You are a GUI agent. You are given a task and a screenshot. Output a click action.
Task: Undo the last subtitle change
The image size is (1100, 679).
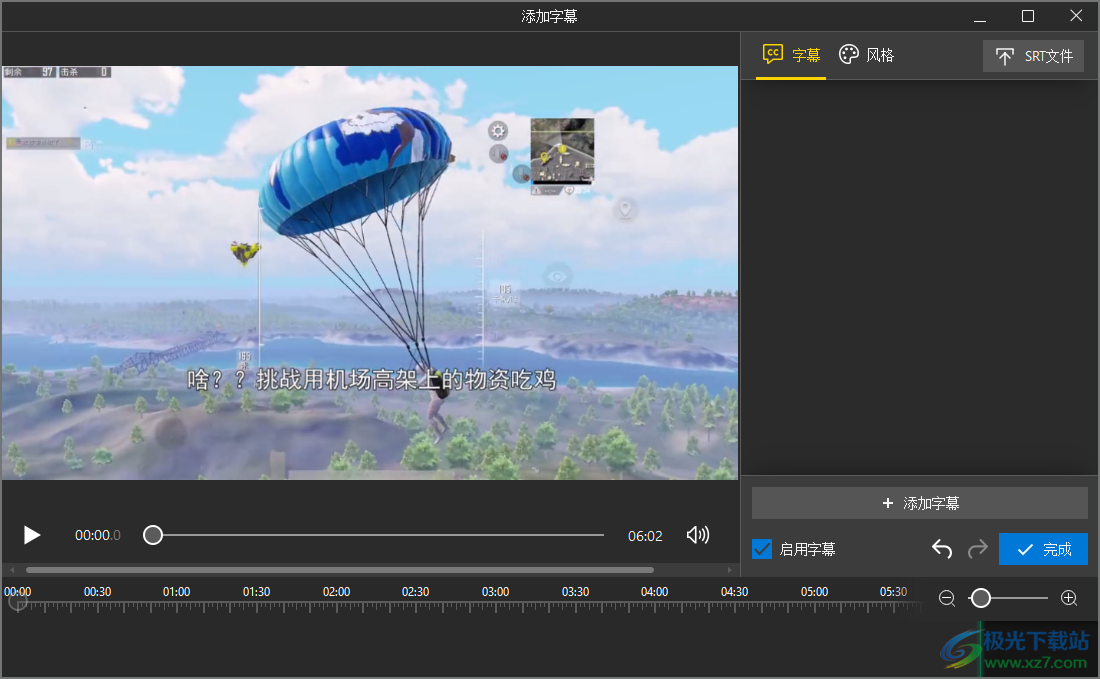coord(941,549)
